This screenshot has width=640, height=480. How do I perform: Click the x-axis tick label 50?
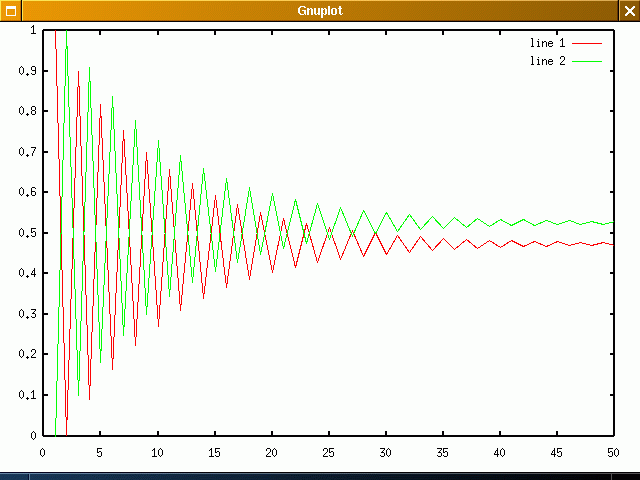pyautogui.click(x=613, y=452)
